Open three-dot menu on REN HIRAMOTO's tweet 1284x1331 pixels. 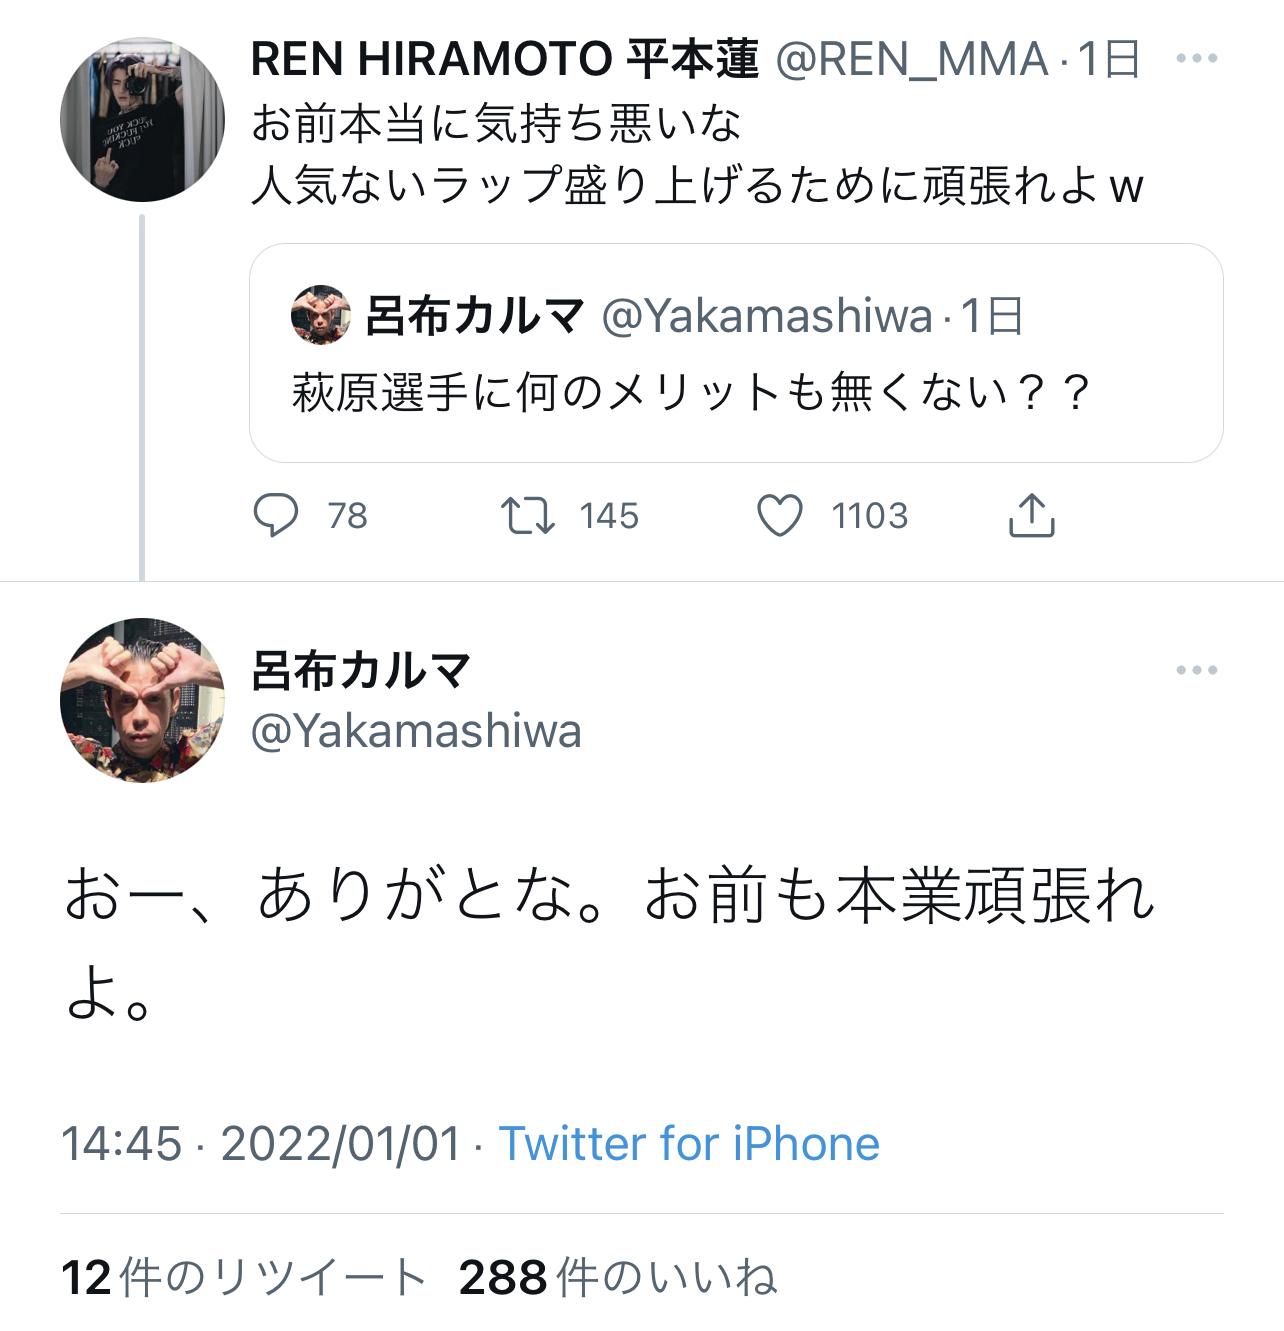1196,59
